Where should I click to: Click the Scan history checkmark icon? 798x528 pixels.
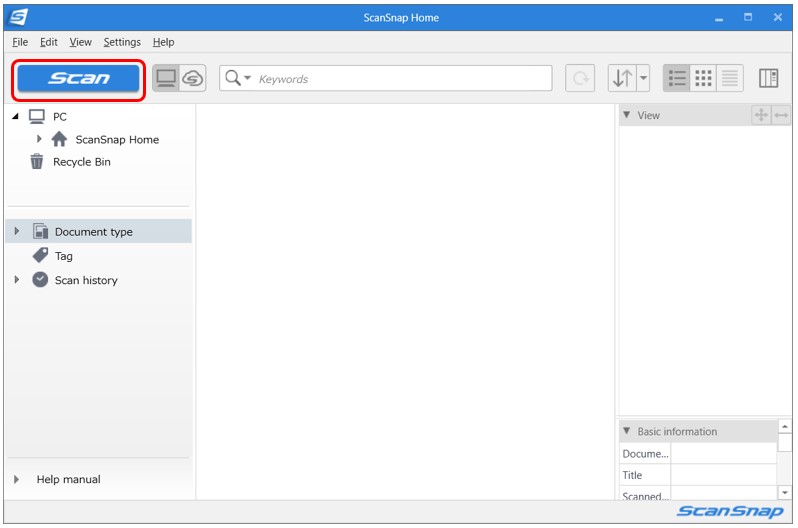pyautogui.click(x=40, y=280)
